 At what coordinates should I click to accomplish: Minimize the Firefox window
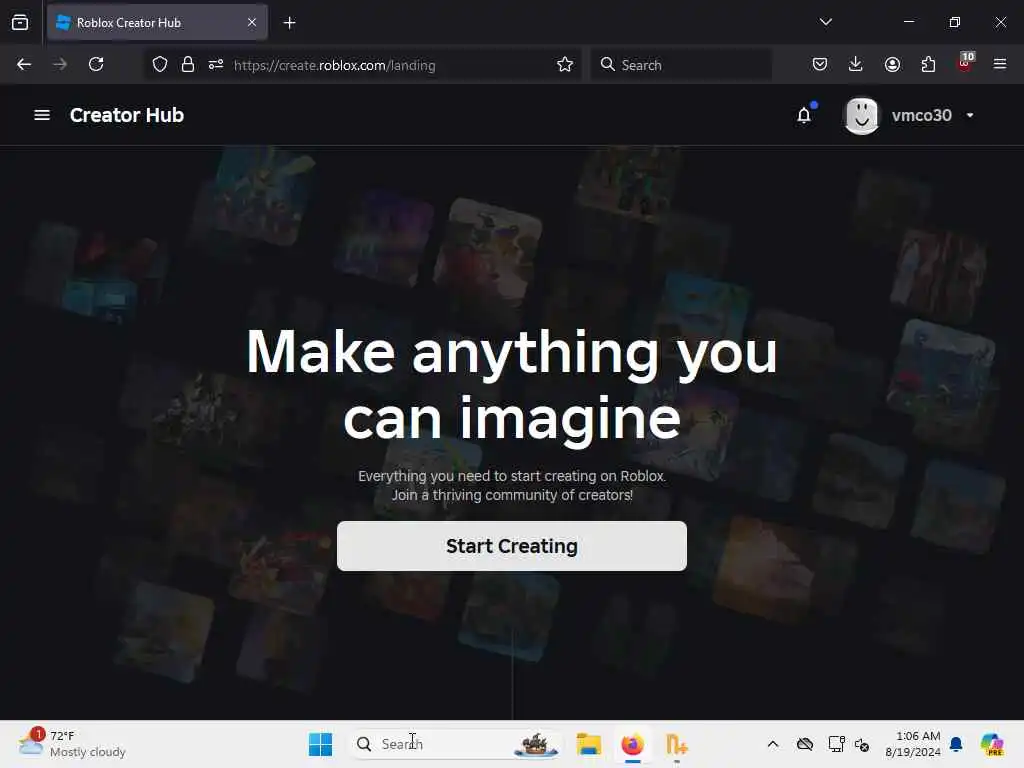[908, 22]
